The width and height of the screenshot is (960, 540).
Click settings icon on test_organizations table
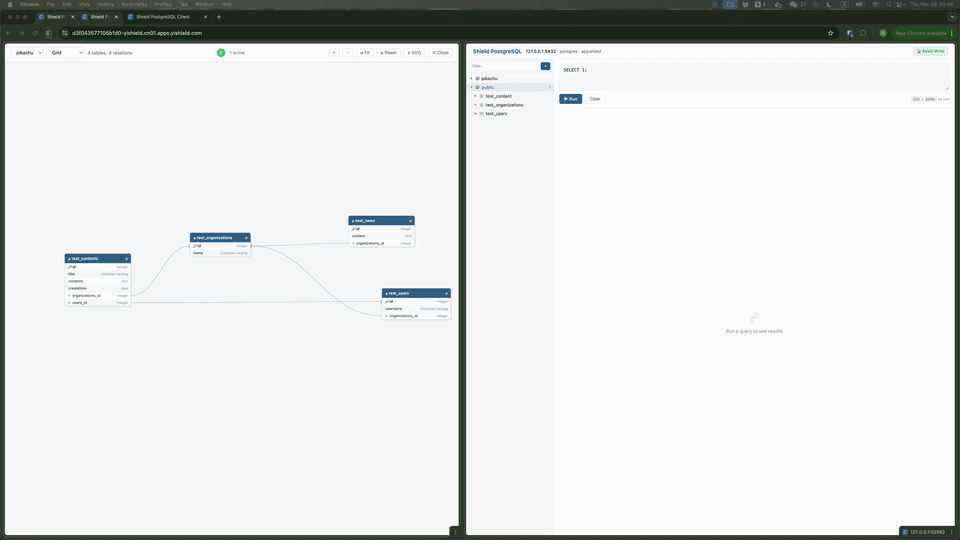coord(246,238)
